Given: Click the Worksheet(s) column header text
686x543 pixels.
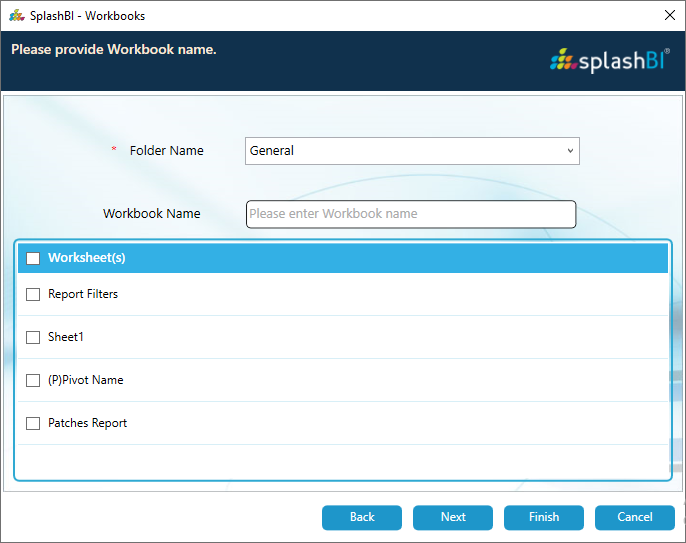Looking at the screenshot, I should coord(87,258).
